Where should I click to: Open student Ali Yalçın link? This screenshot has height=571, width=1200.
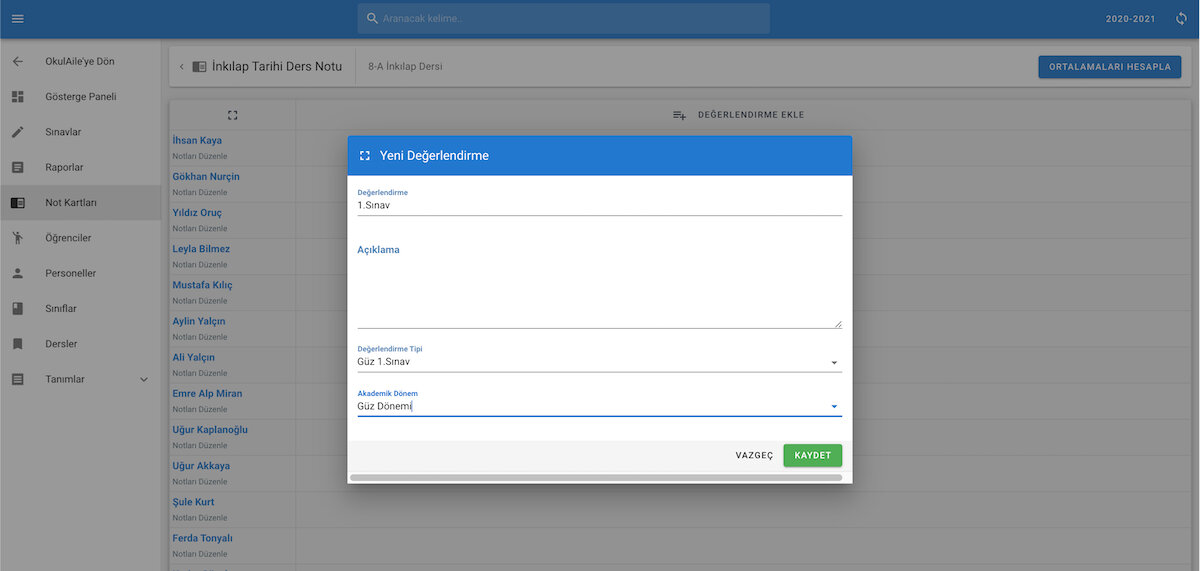point(194,357)
